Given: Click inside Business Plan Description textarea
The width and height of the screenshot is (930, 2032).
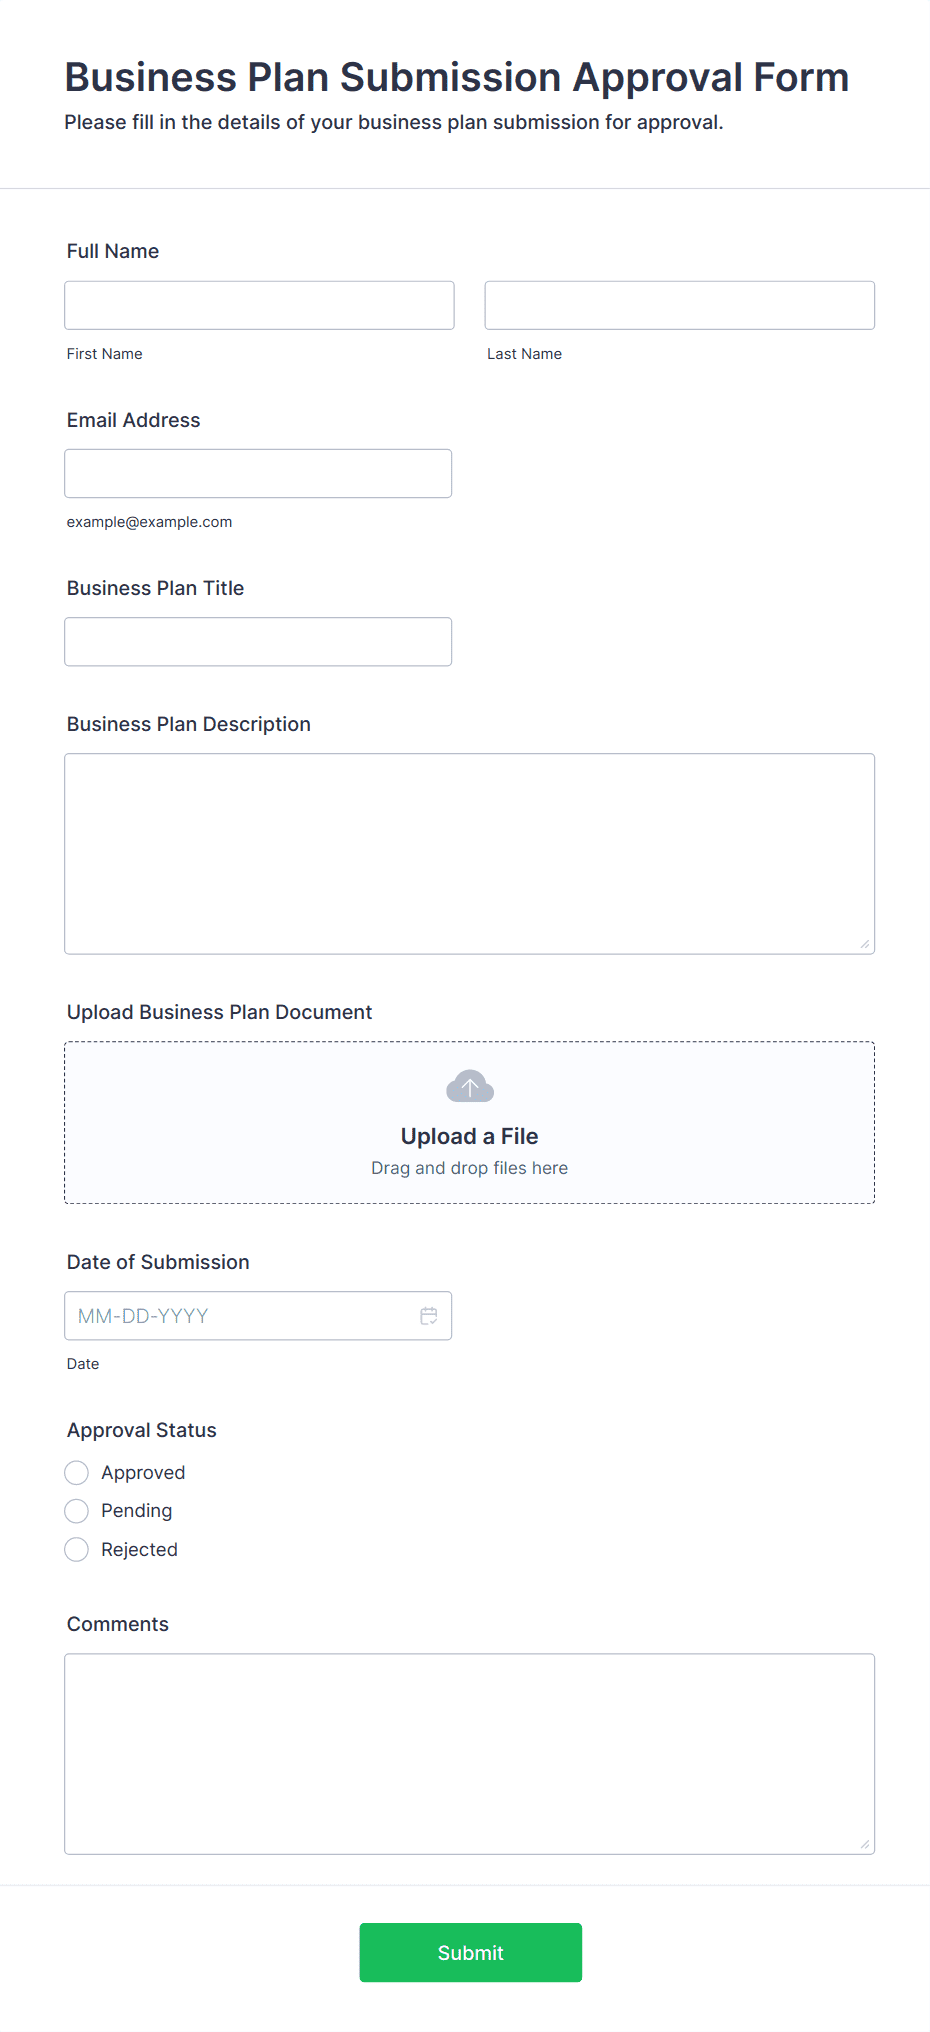Looking at the screenshot, I should point(469,853).
